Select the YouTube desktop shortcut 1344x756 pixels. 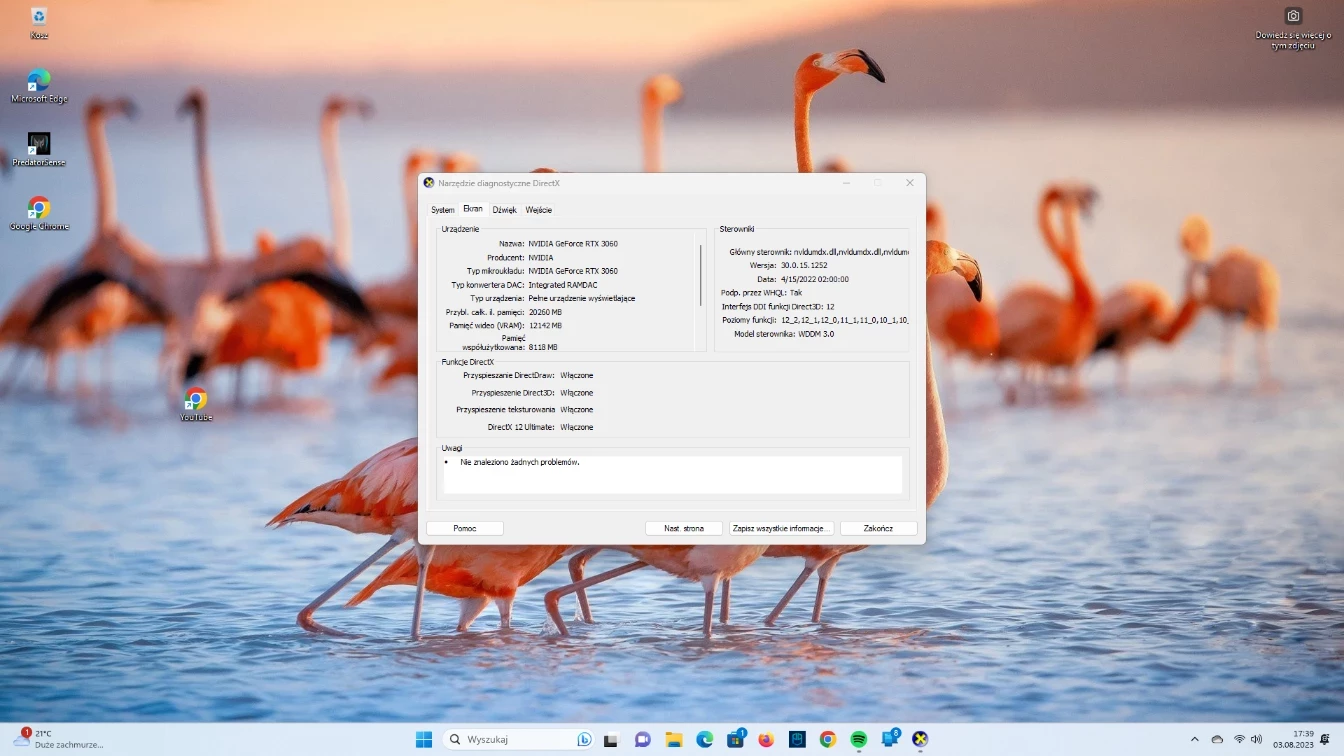[196, 405]
